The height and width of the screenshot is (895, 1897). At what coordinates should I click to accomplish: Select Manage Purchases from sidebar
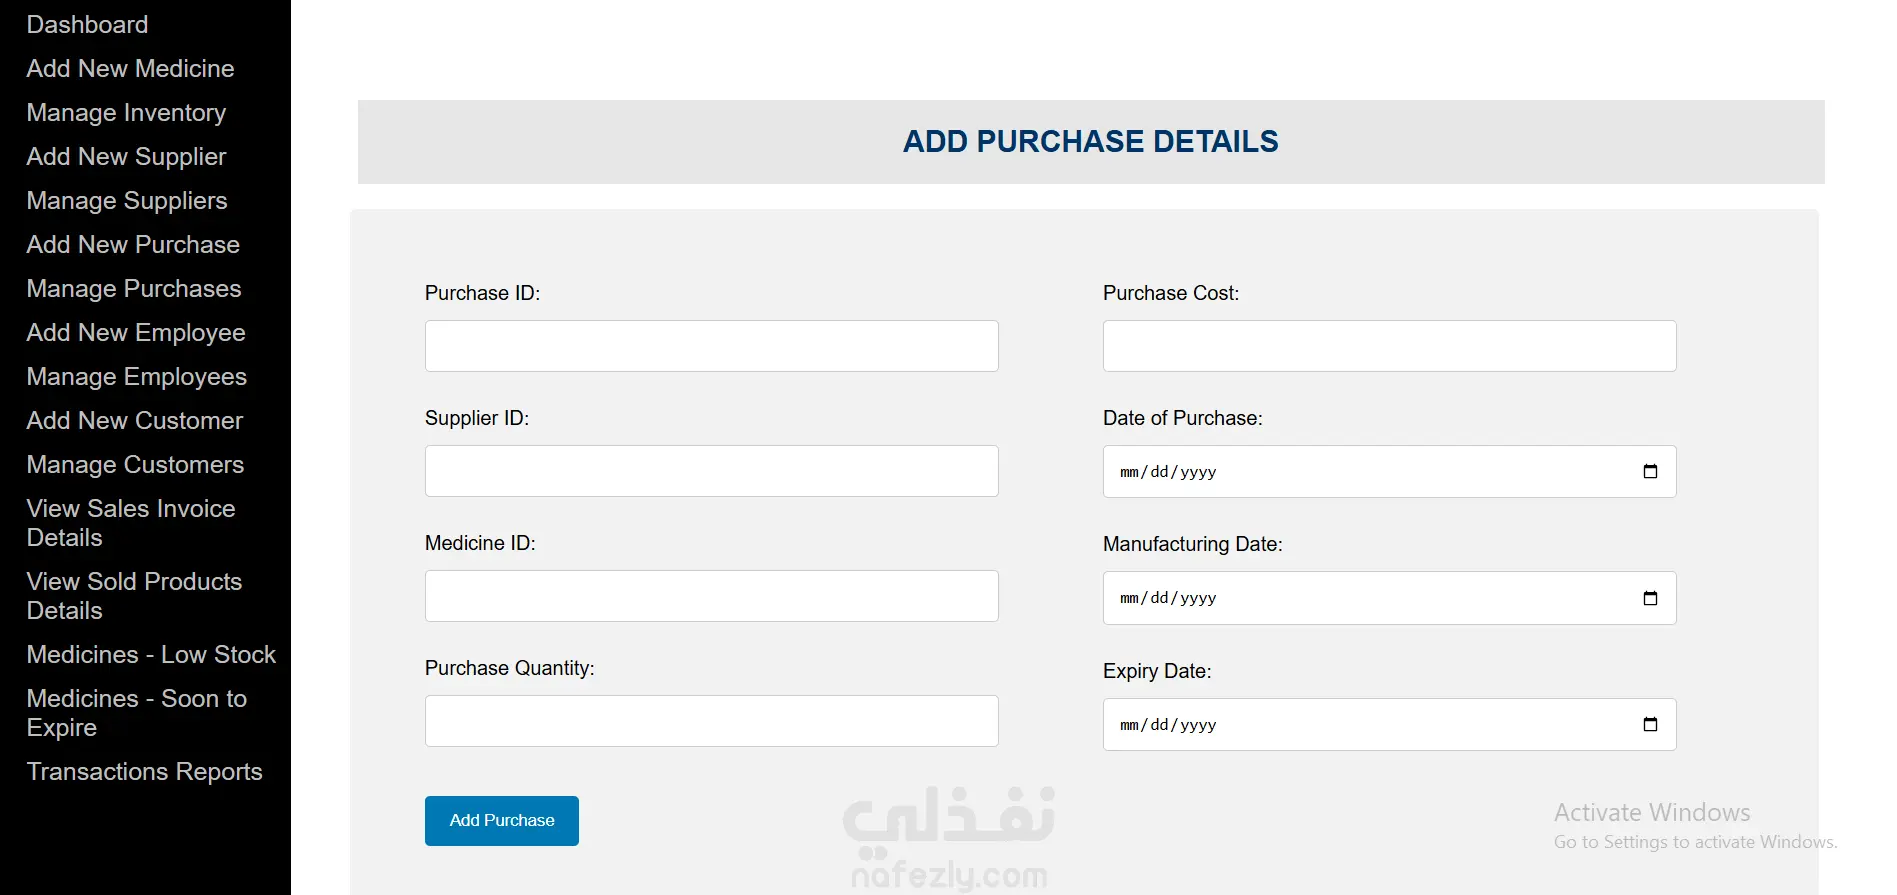click(x=134, y=288)
